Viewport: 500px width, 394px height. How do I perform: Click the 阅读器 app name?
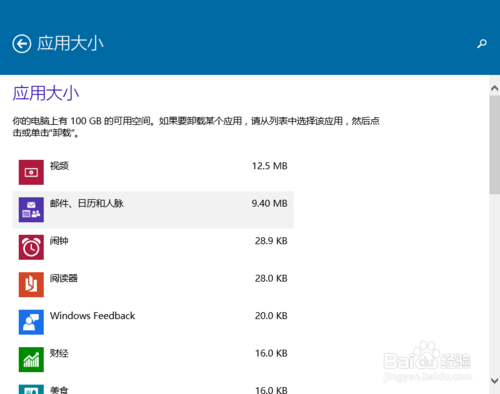[64, 278]
